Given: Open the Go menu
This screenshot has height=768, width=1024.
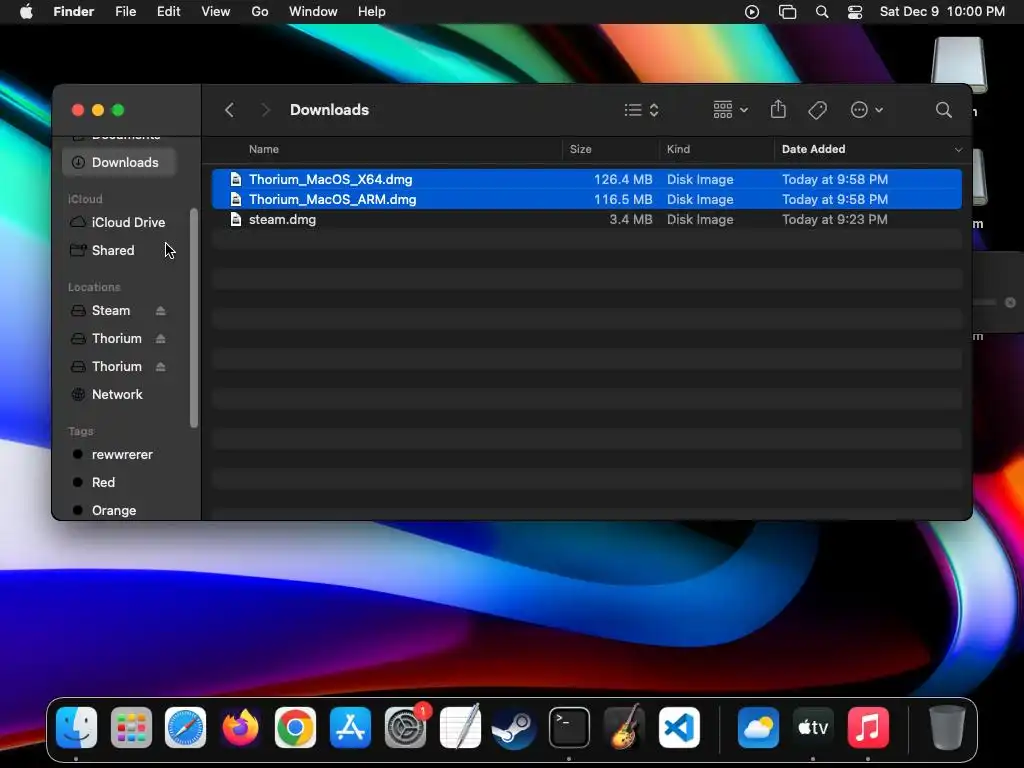Looking at the screenshot, I should (x=260, y=12).
